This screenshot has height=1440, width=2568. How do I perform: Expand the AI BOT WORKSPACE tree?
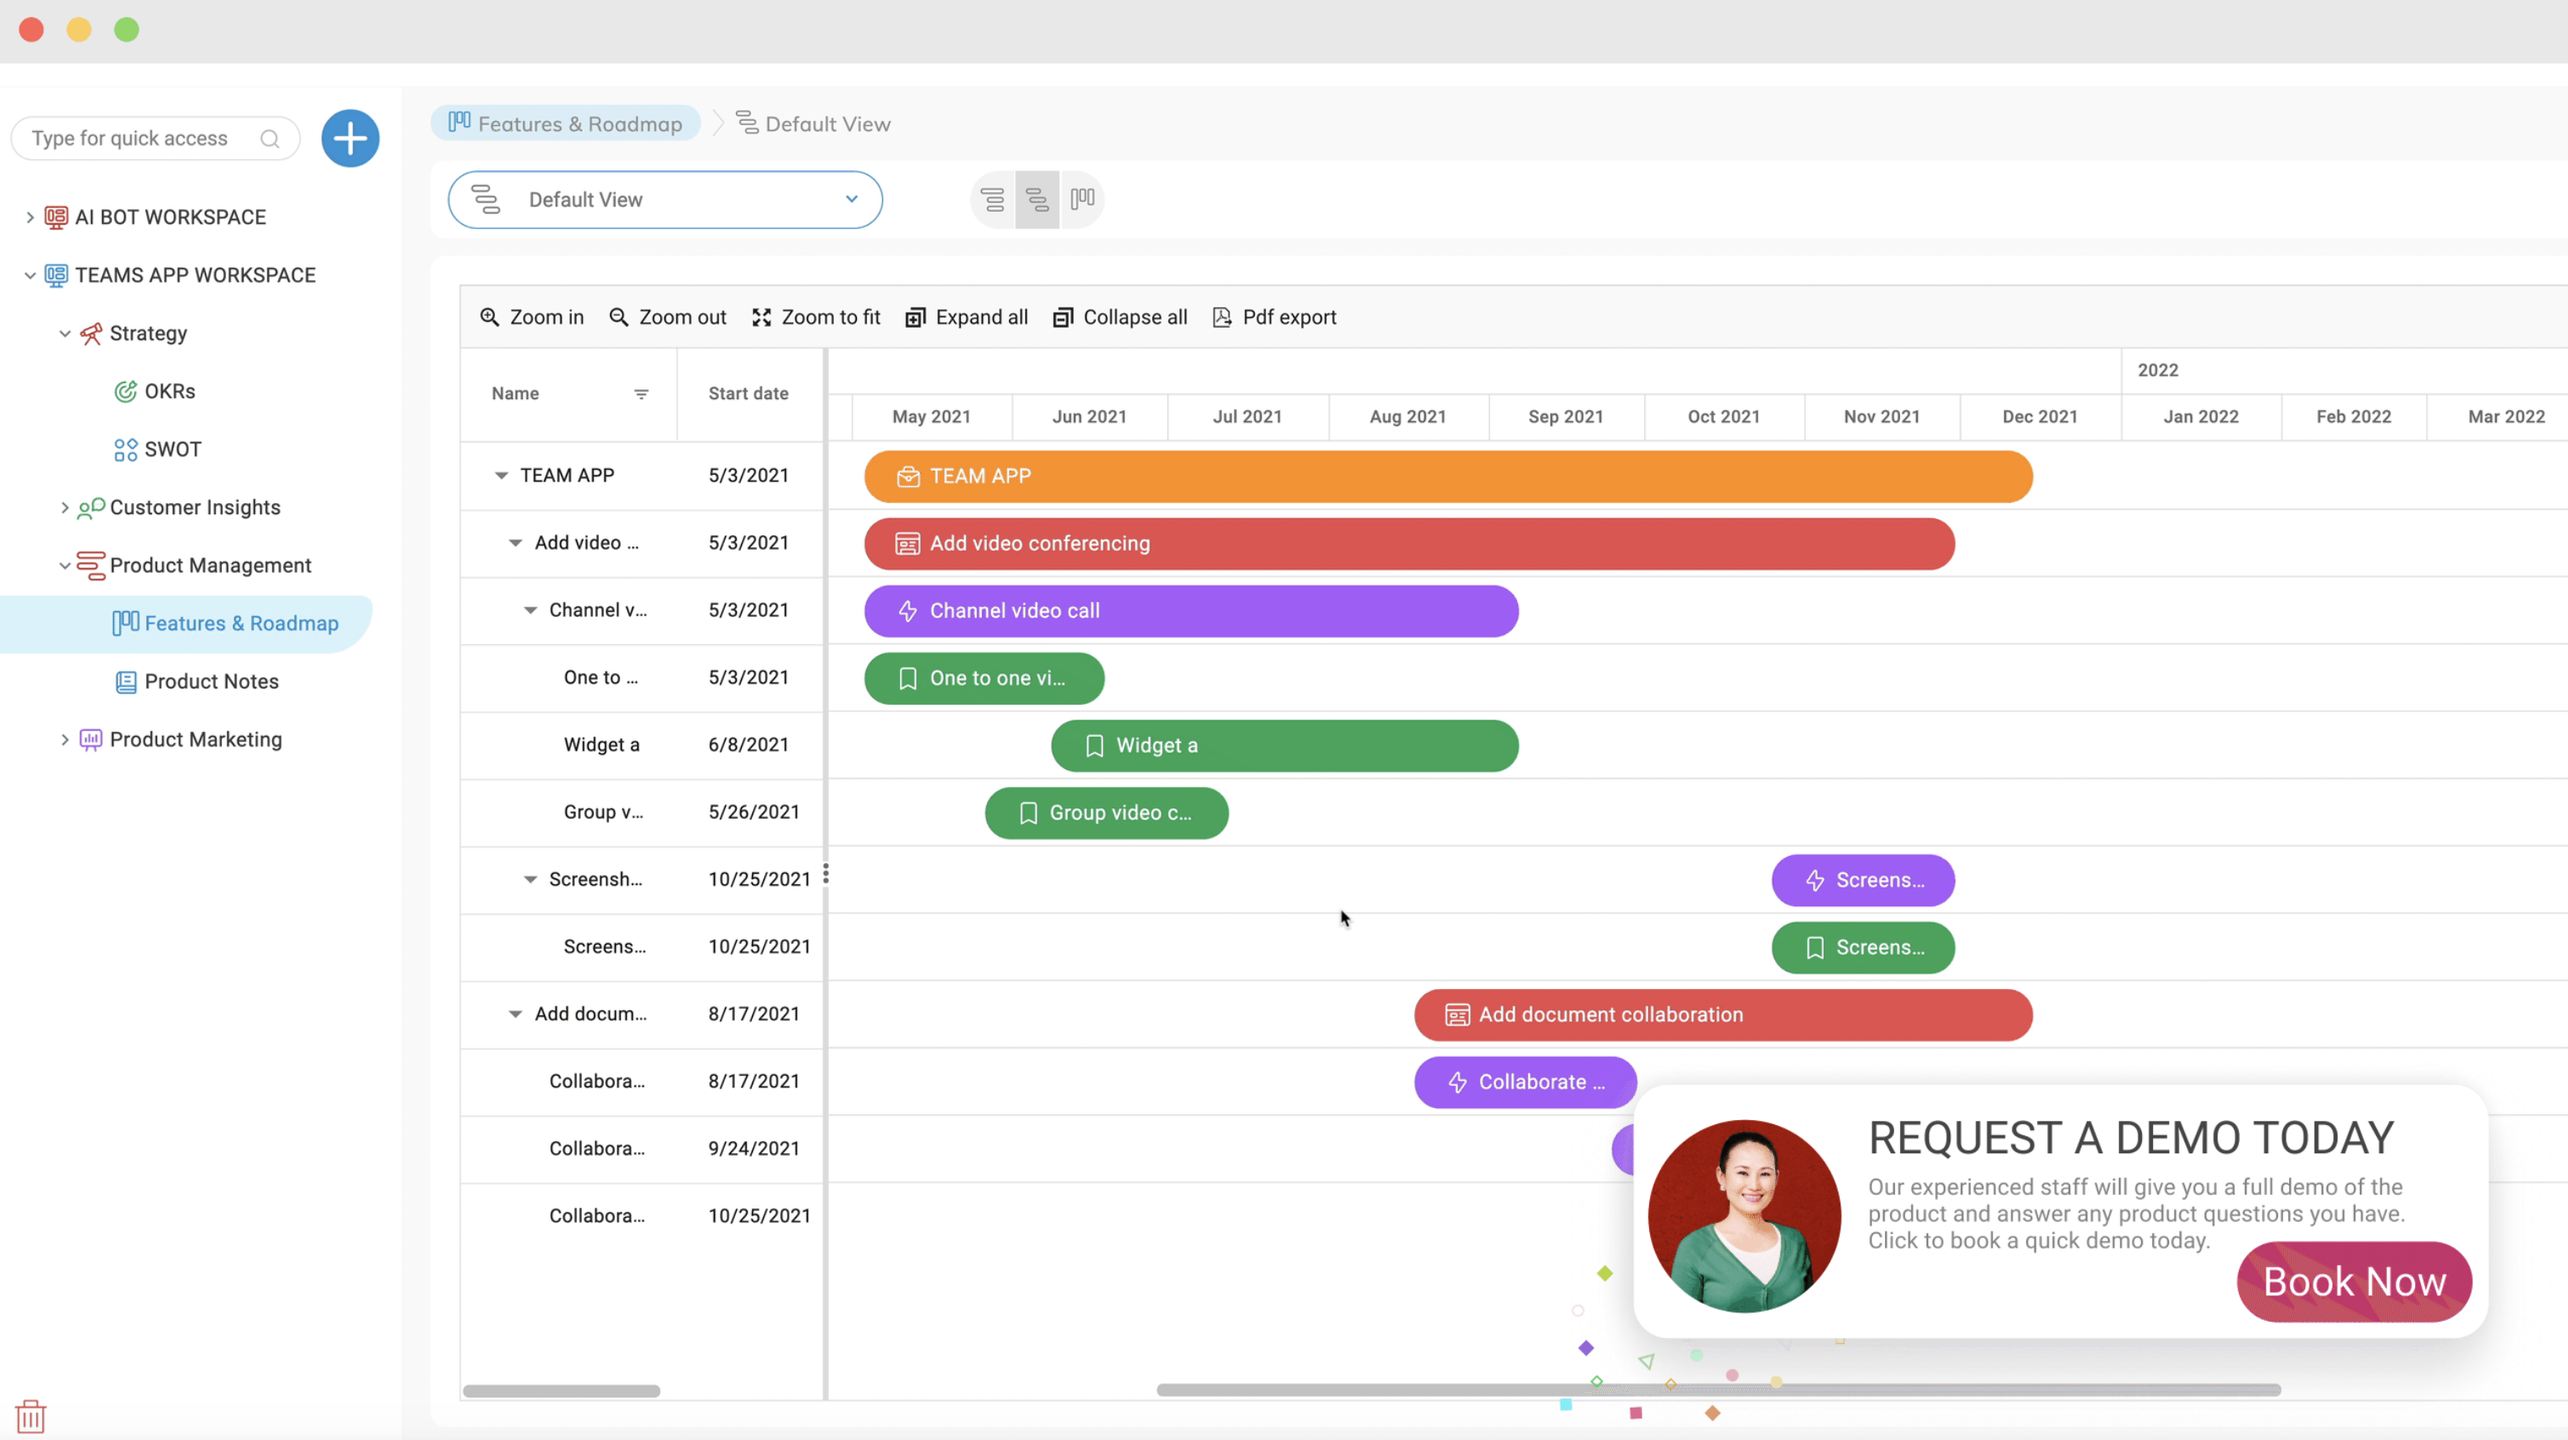(x=30, y=217)
